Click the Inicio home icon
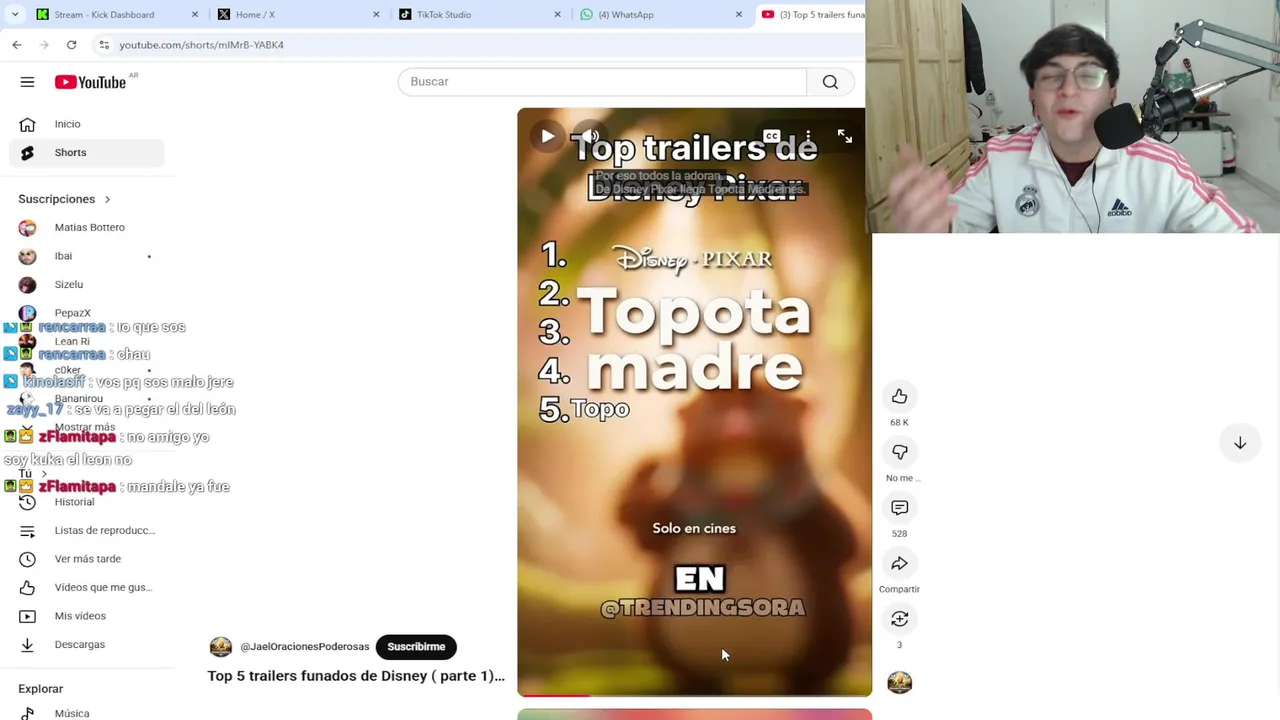Image resolution: width=1280 pixels, height=720 pixels. coord(27,124)
